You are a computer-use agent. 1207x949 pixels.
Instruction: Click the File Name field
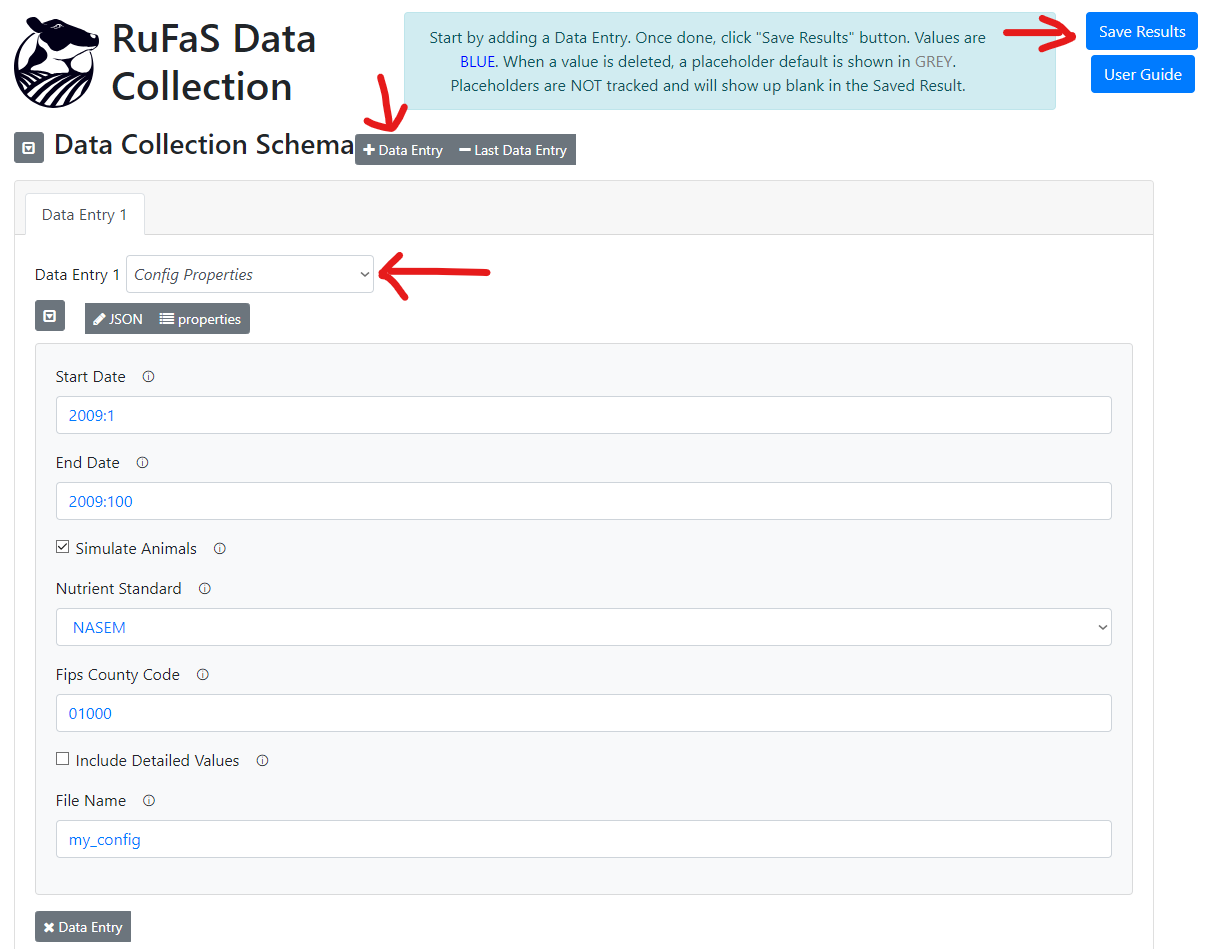point(584,839)
